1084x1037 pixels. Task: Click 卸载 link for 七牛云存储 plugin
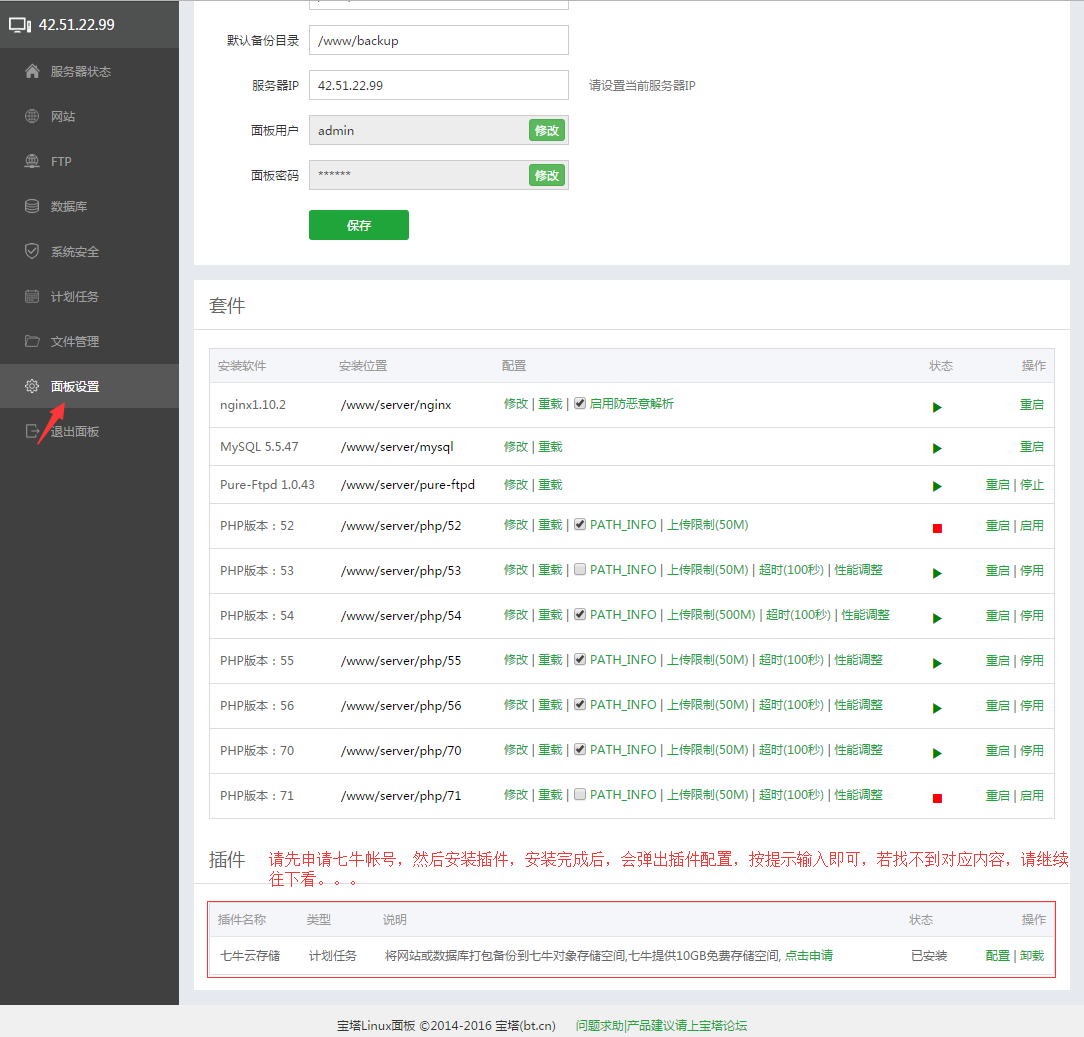click(x=1031, y=955)
